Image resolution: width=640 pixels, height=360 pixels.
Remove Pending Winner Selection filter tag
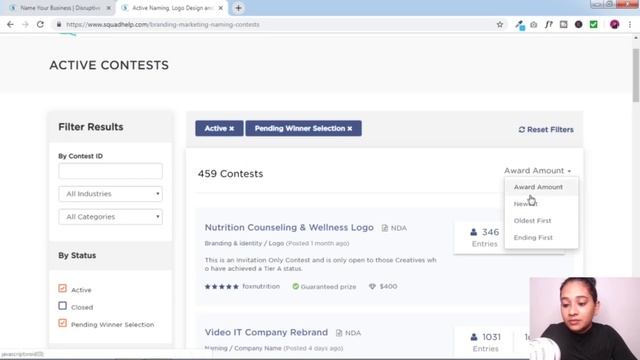pyautogui.click(x=350, y=129)
